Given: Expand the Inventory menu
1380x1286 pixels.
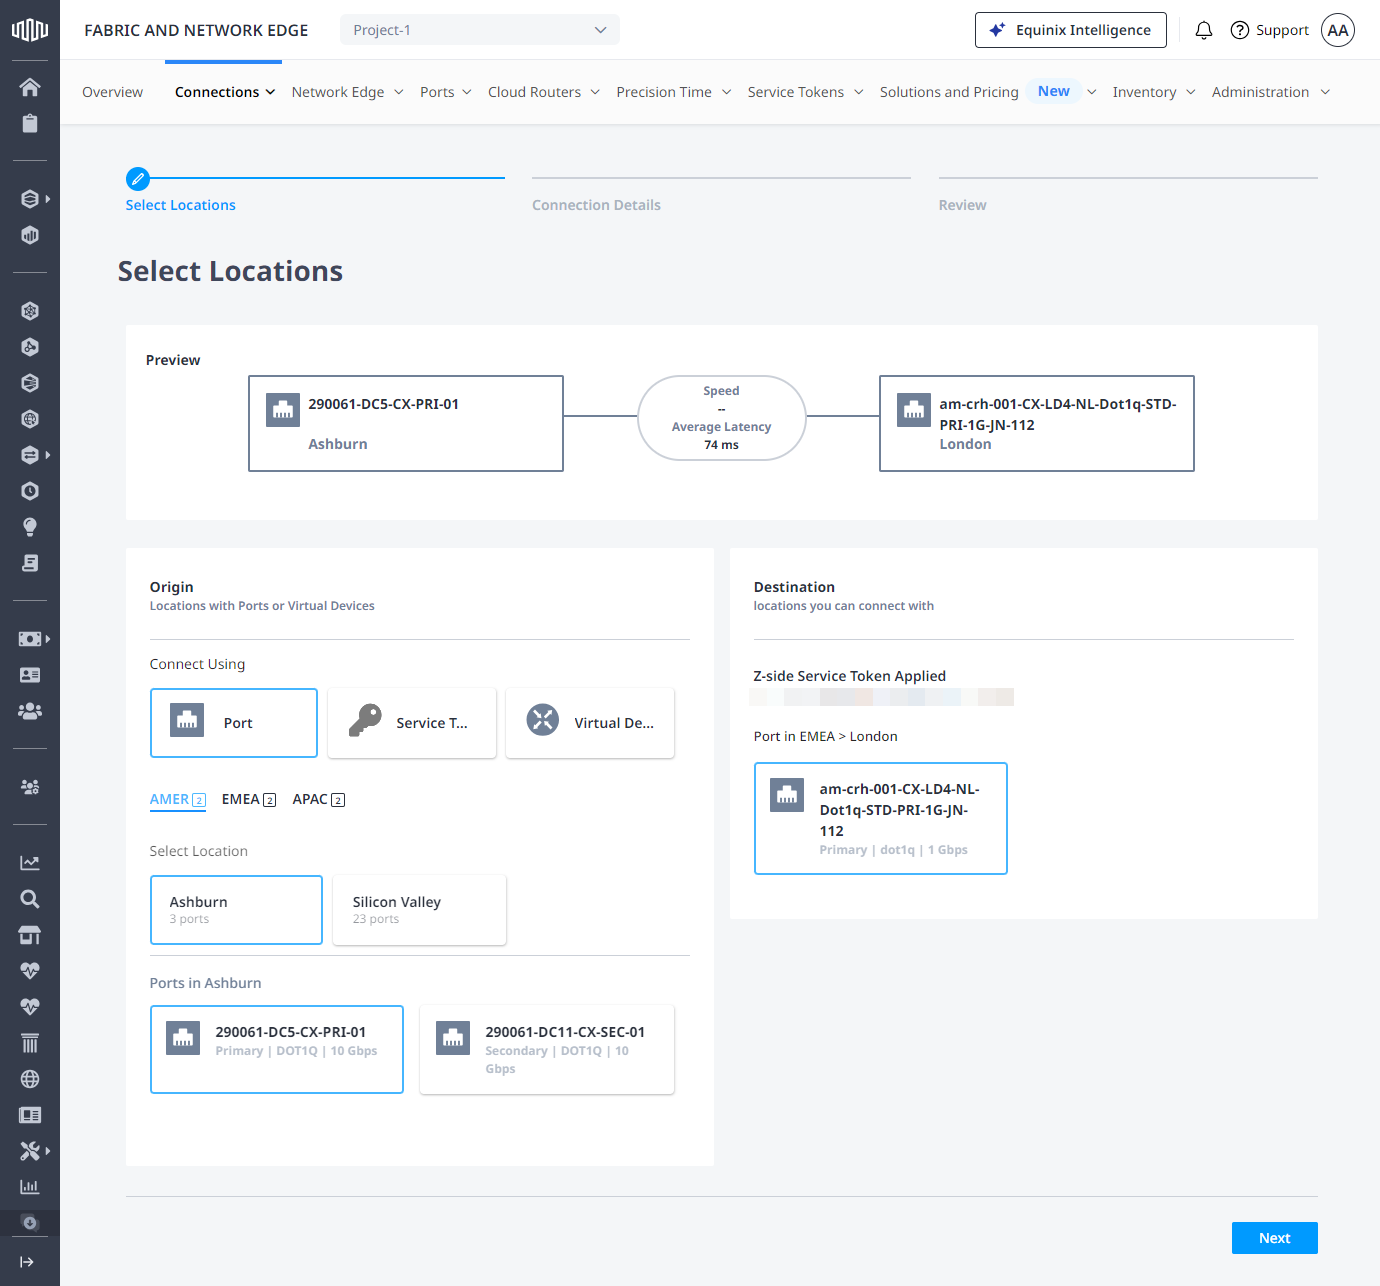Looking at the screenshot, I should pyautogui.click(x=1154, y=92).
